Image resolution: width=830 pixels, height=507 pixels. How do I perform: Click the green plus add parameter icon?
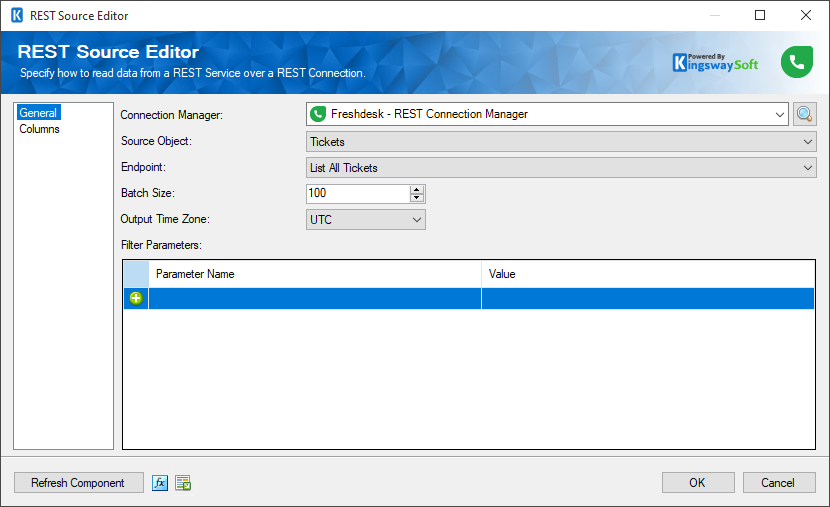(x=136, y=298)
